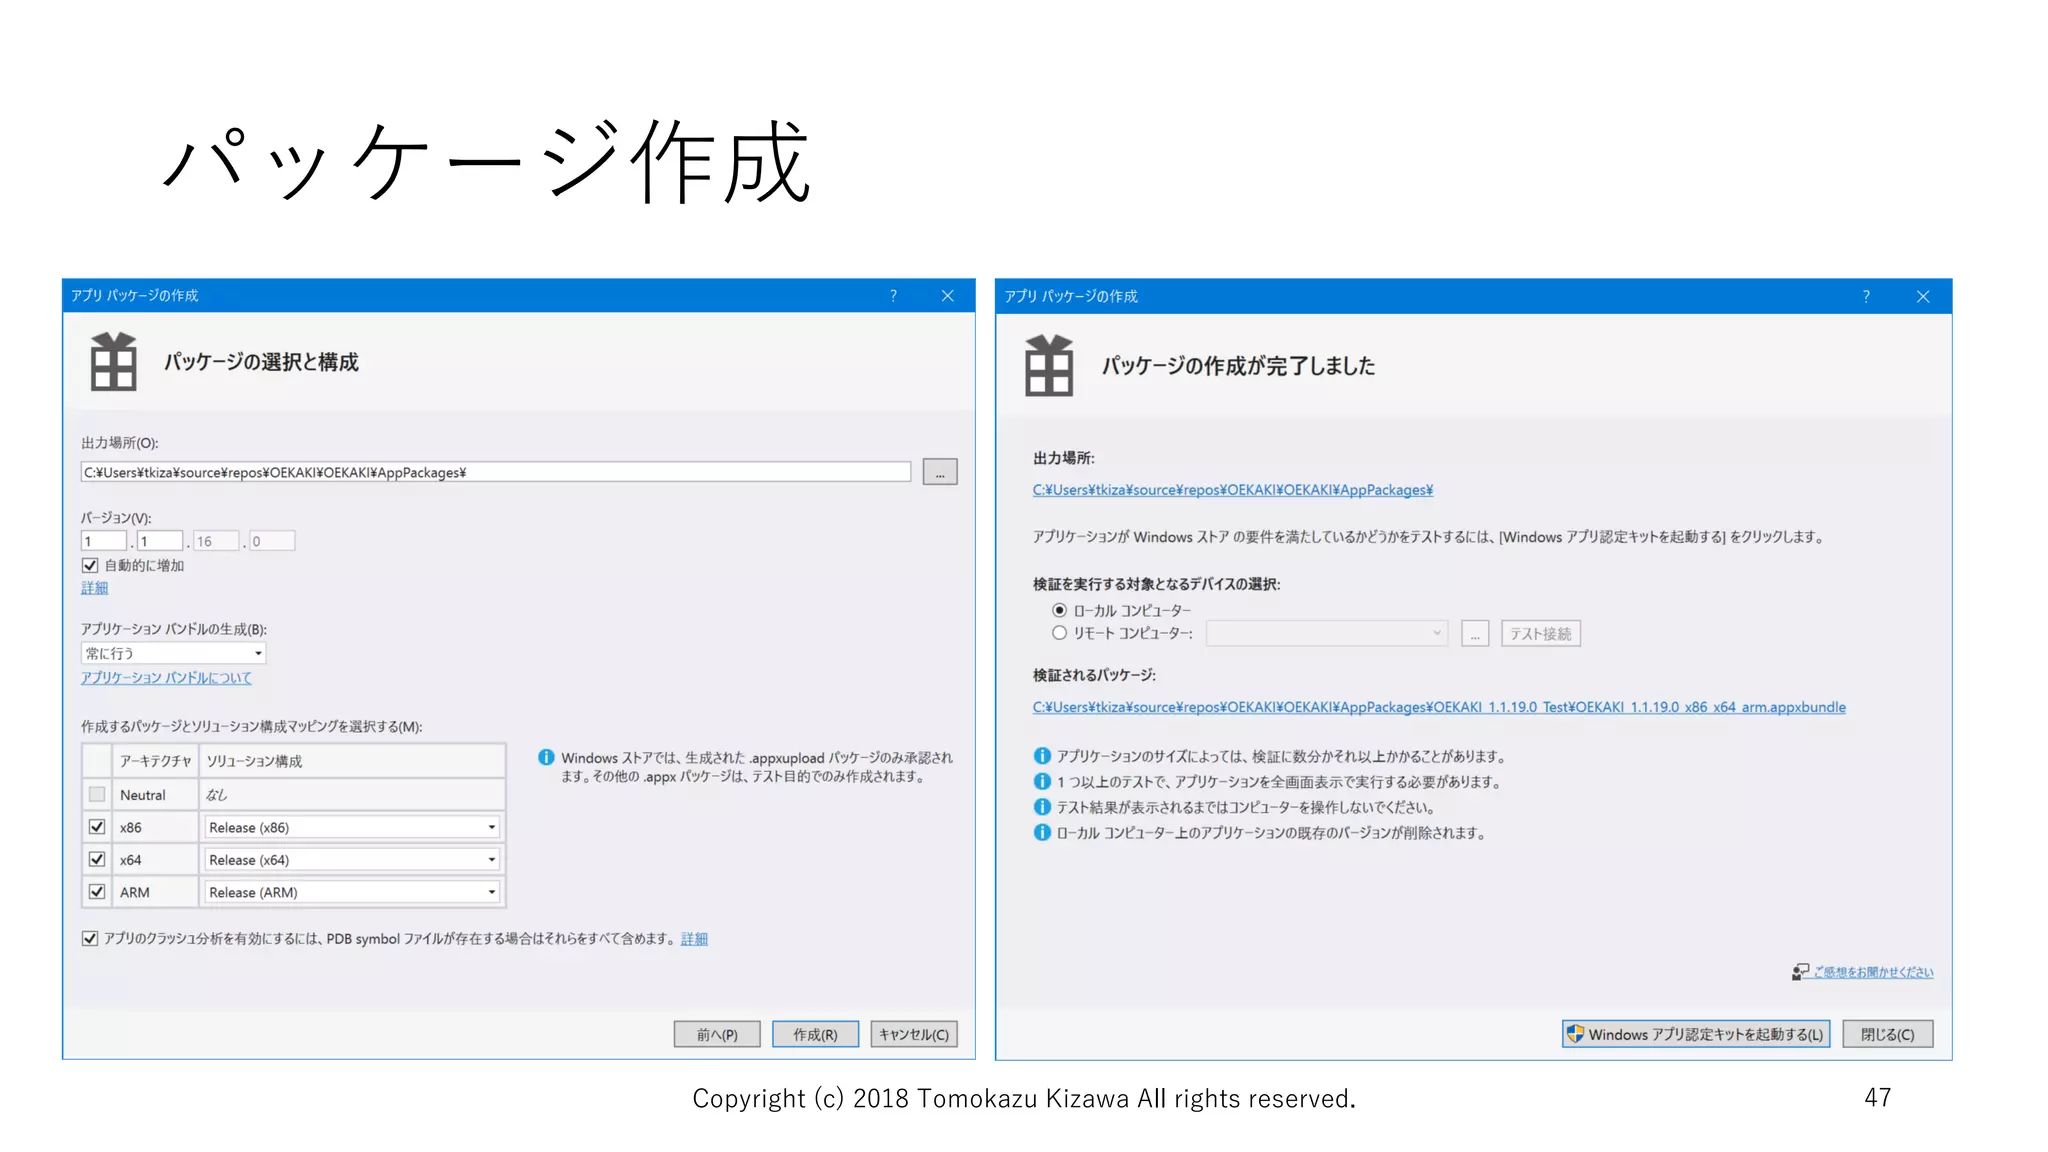Uncheck the x86 architecture checkbox

tap(97, 828)
